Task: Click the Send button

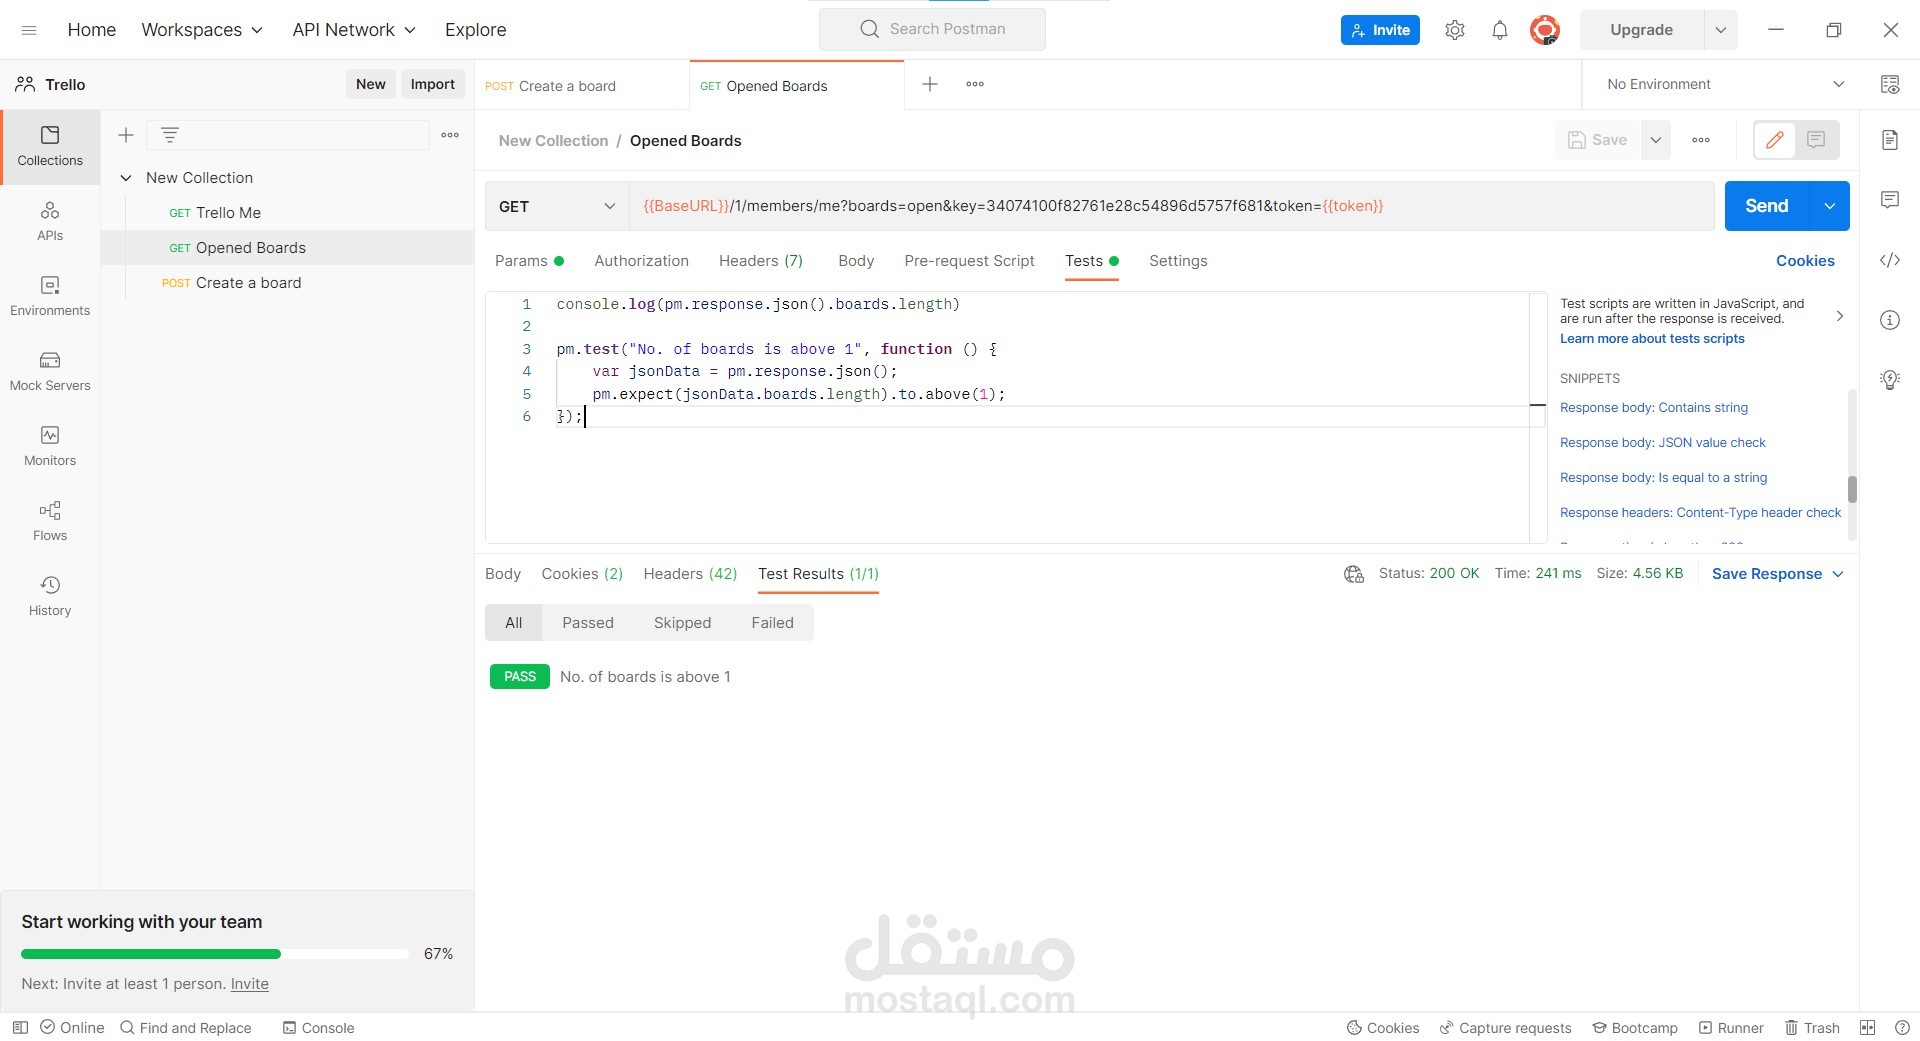Action: pyautogui.click(x=1767, y=206)
